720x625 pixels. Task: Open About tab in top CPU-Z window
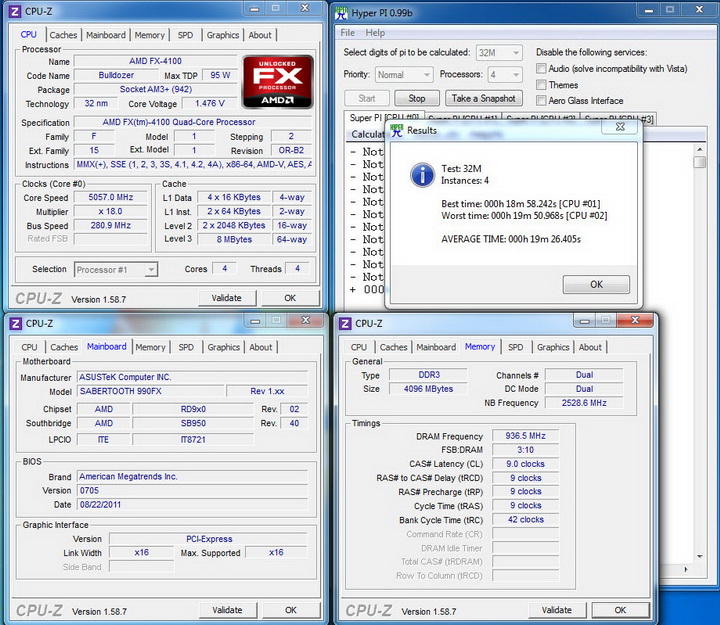(260, 35)
